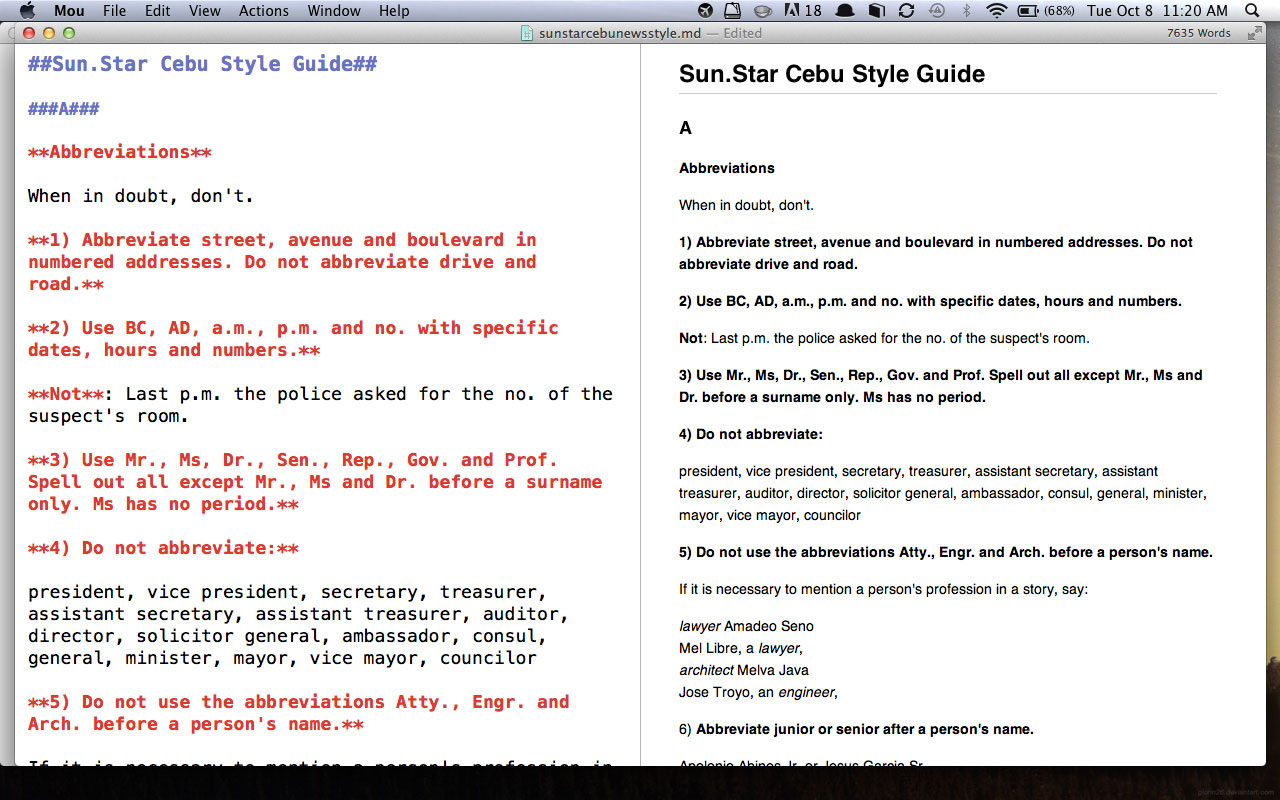Click "When in doubt, don't." in editor
The width and height of the screenshot is (1280, 800).
141,196
